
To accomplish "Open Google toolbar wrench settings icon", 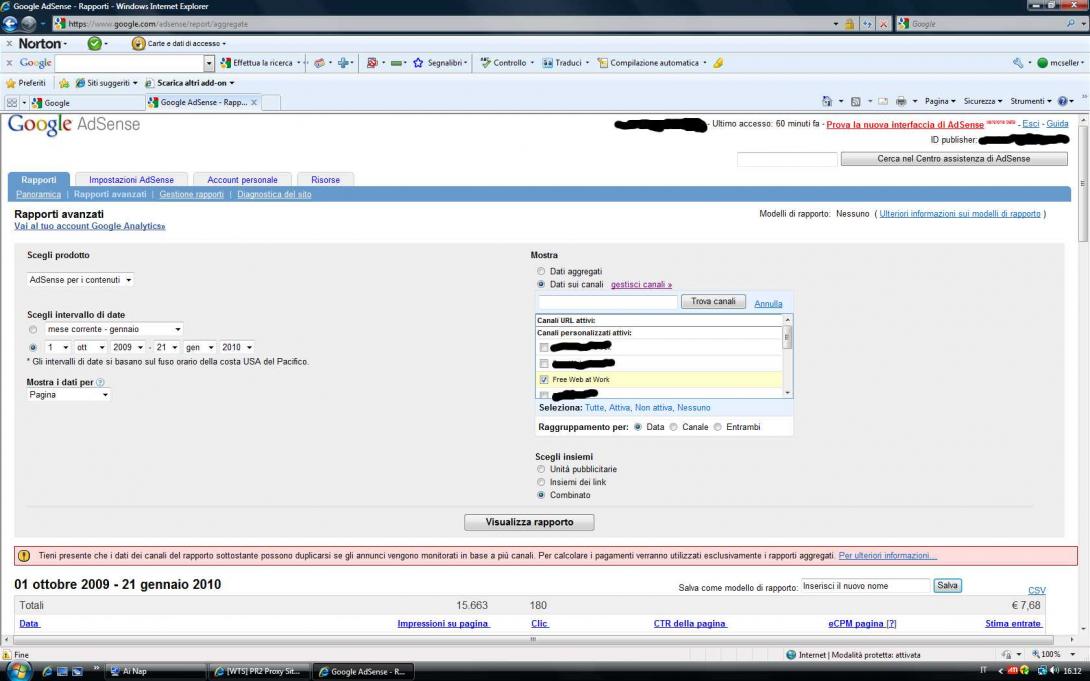I will pos(1018,63).
